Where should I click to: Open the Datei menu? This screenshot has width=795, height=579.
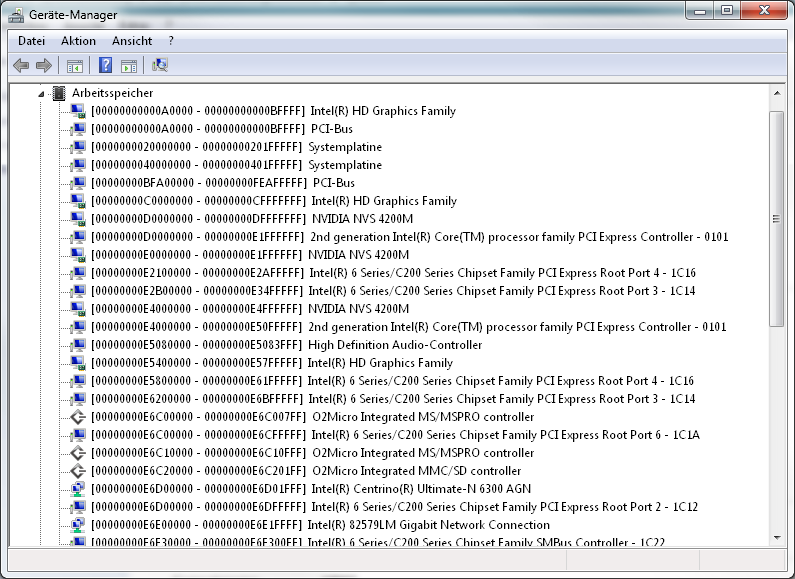click(x=31, y=41)
